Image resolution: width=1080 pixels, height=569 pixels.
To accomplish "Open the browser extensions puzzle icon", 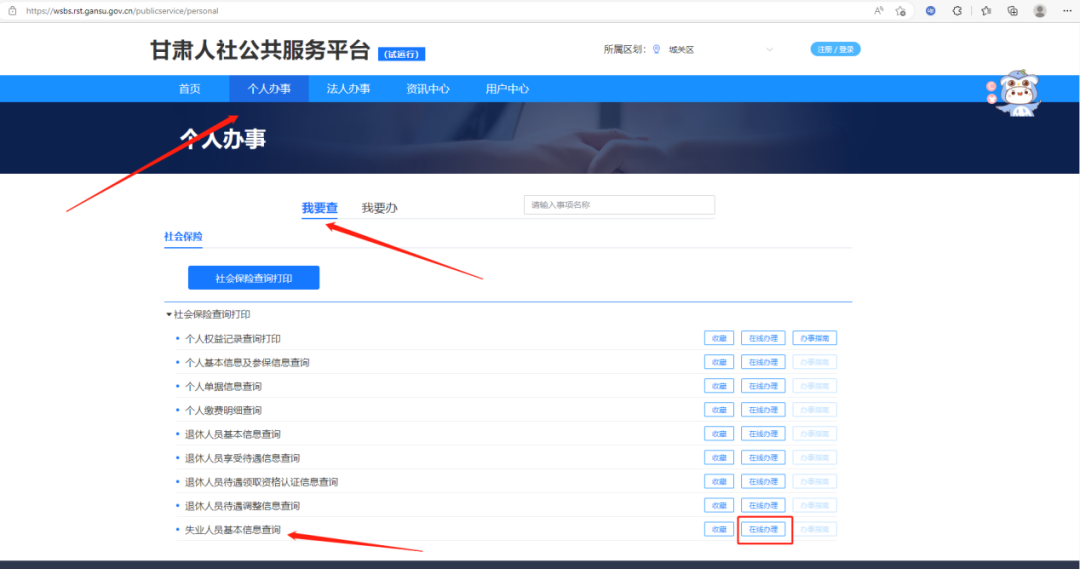I will 957,10.
